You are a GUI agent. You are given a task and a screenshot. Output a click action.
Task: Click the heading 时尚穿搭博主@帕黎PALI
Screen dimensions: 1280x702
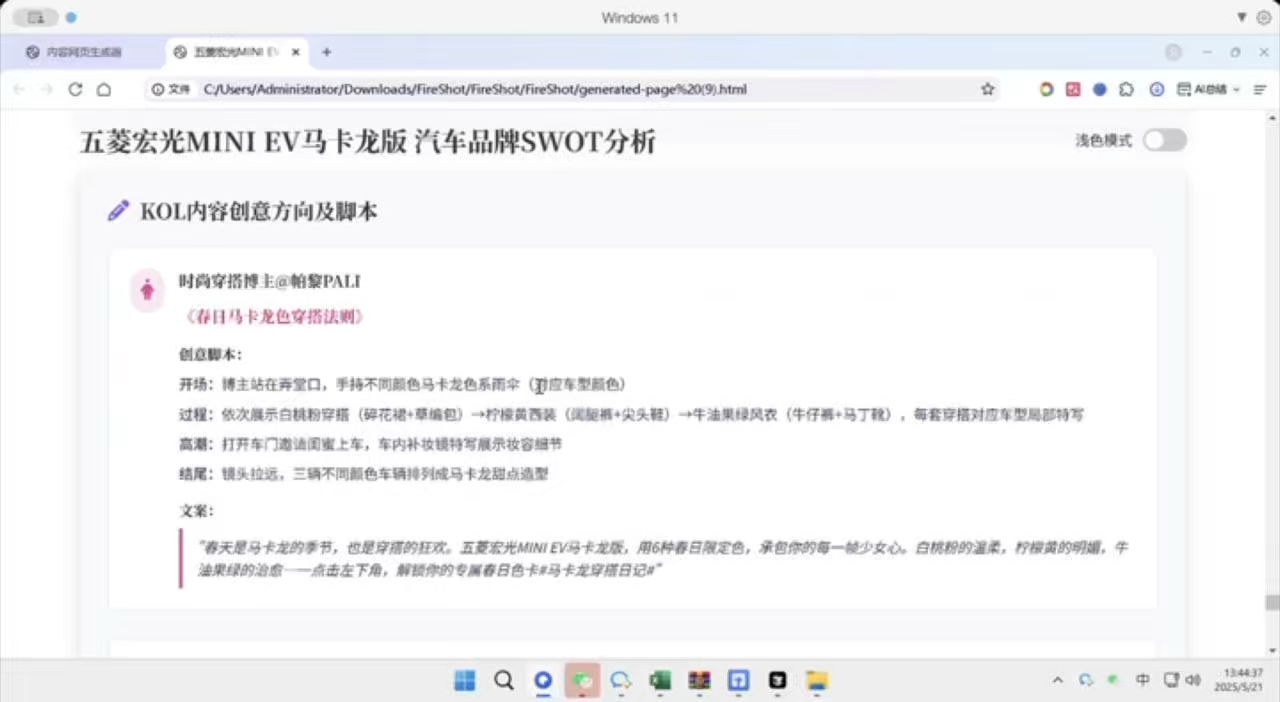point(269,282)
